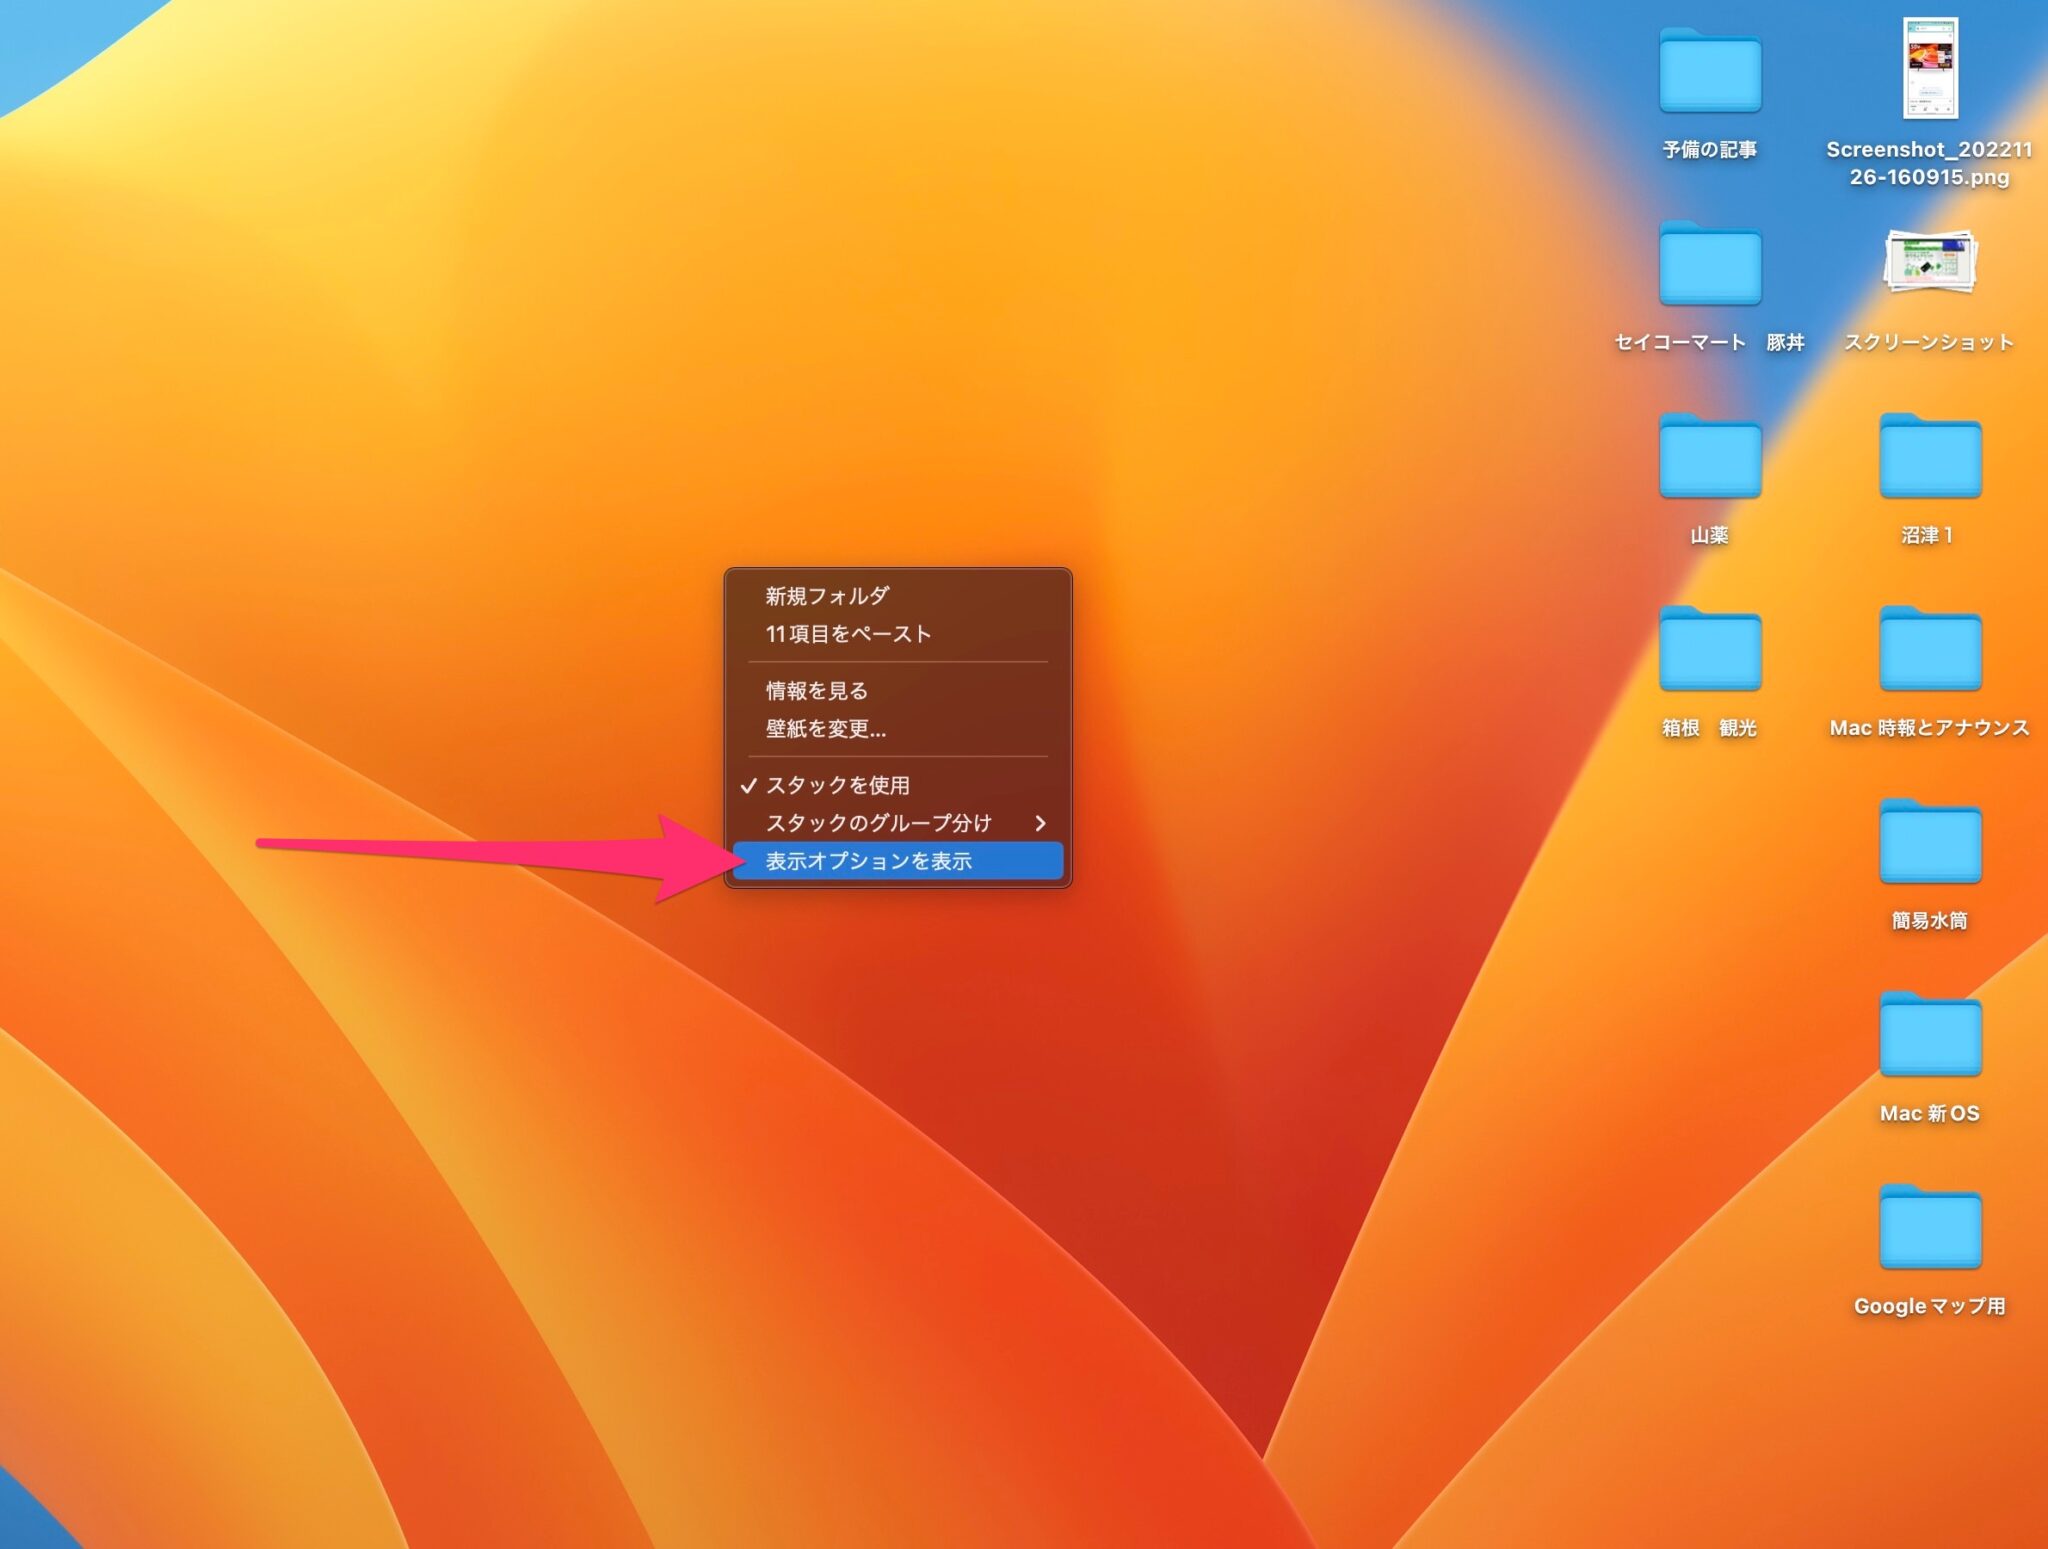The width and height of the screenshot is (2048, 1549).
Task: Click the Screenshot_20221126-160915.png file thumbnail
Action: point(1929,68)
